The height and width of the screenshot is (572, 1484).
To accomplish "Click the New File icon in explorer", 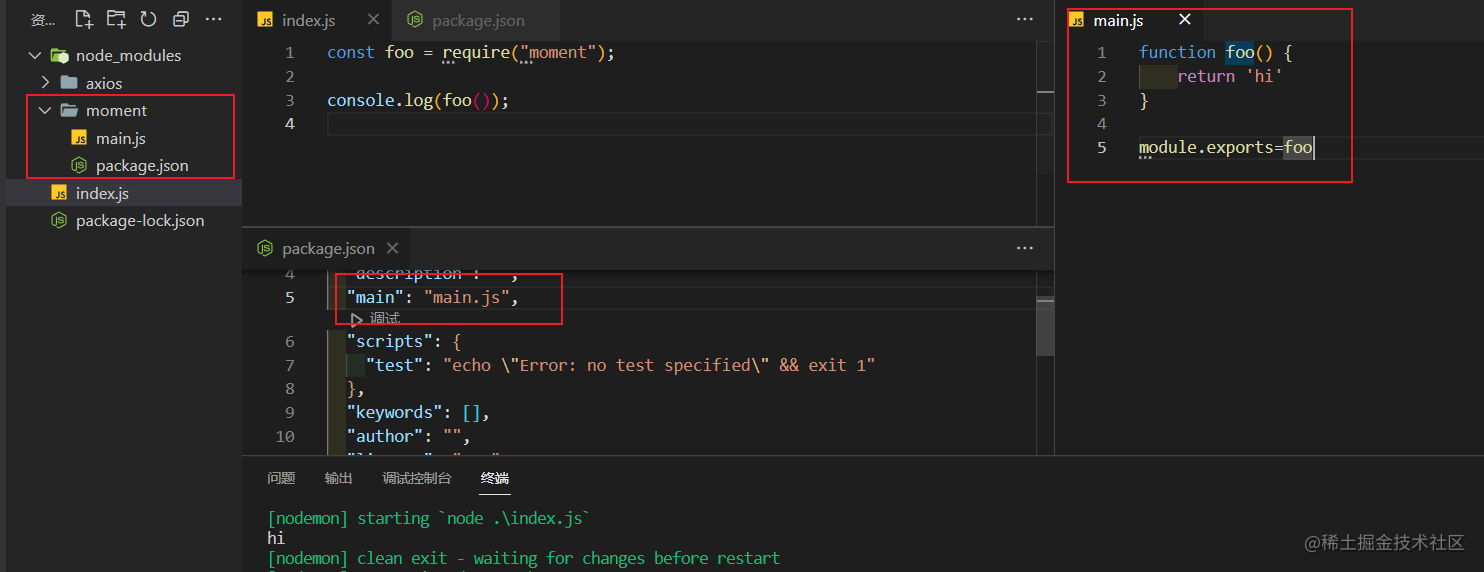I will (84, 19).
